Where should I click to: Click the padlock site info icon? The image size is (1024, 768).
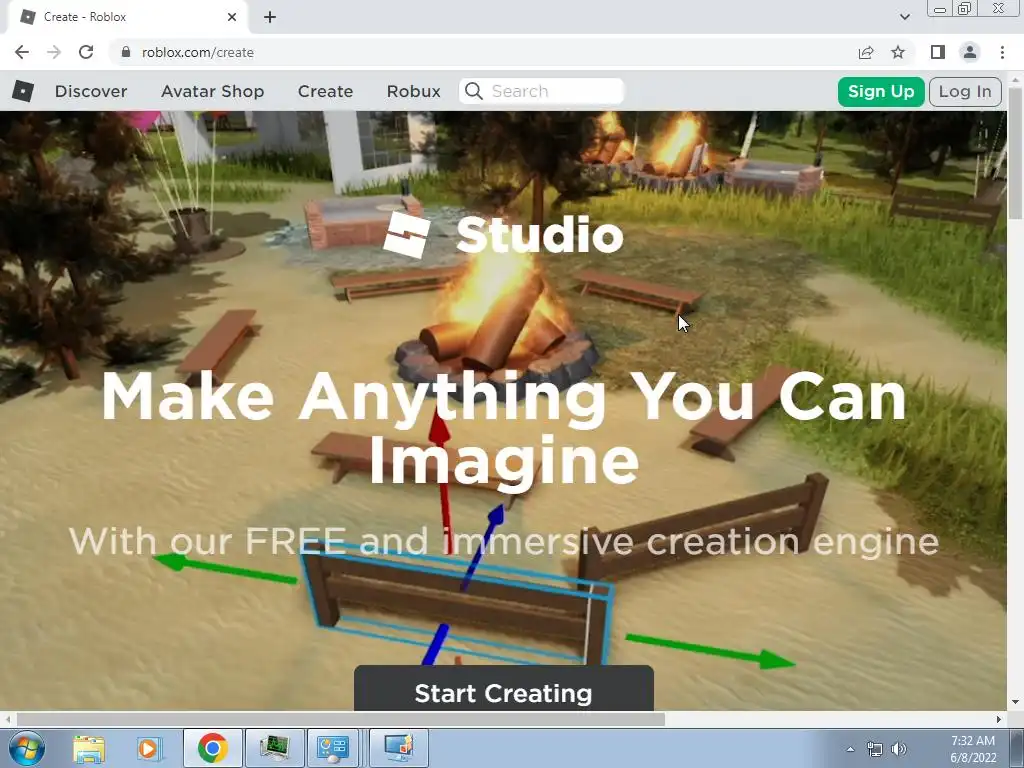[126, 52]
